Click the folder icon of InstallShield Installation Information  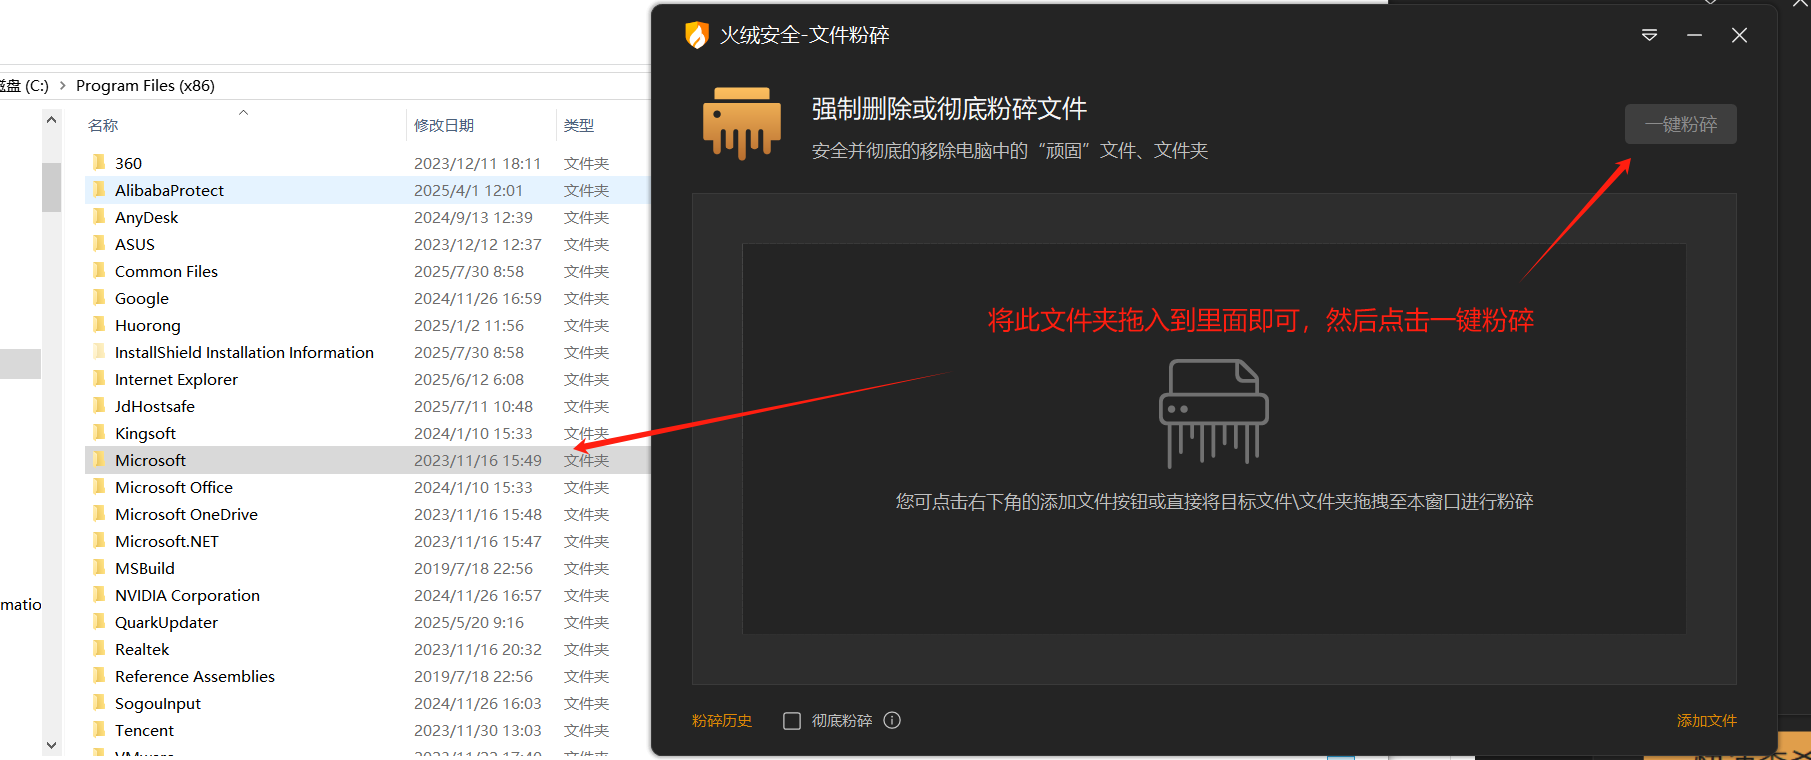coord(99,351)
